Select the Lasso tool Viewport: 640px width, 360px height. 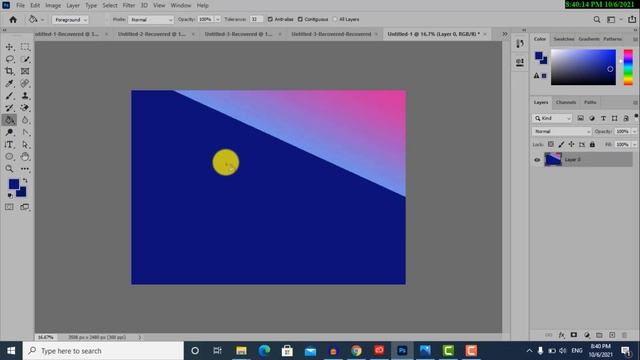point(9,59)
